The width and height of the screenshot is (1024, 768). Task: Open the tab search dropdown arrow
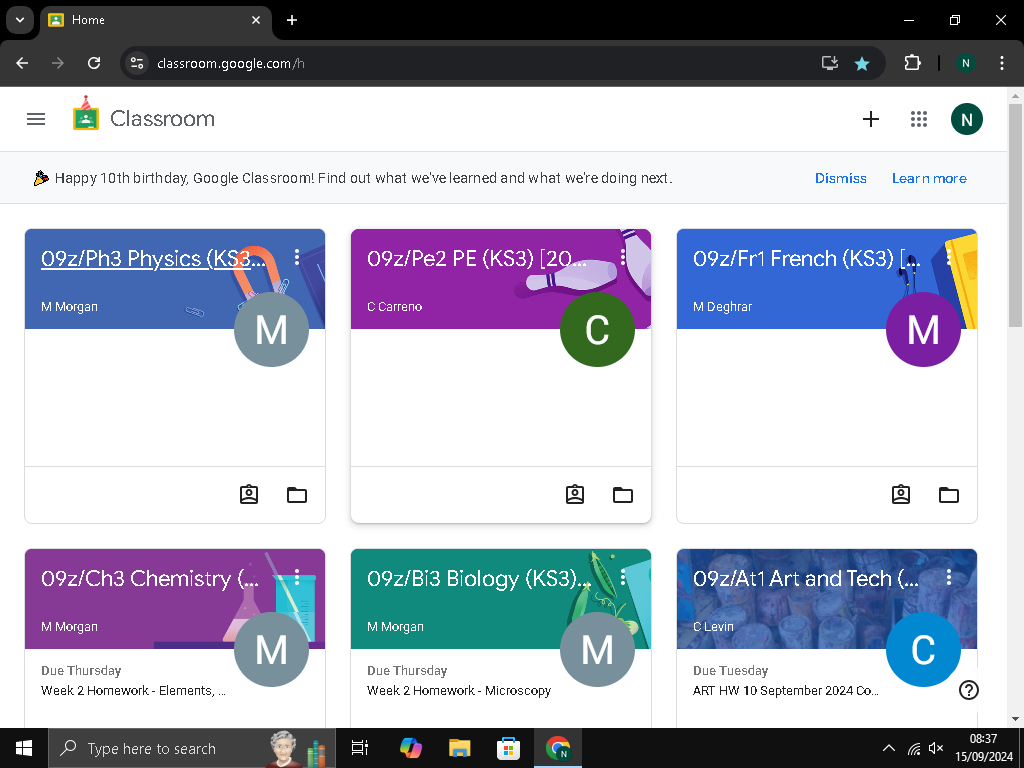(20, 20)
